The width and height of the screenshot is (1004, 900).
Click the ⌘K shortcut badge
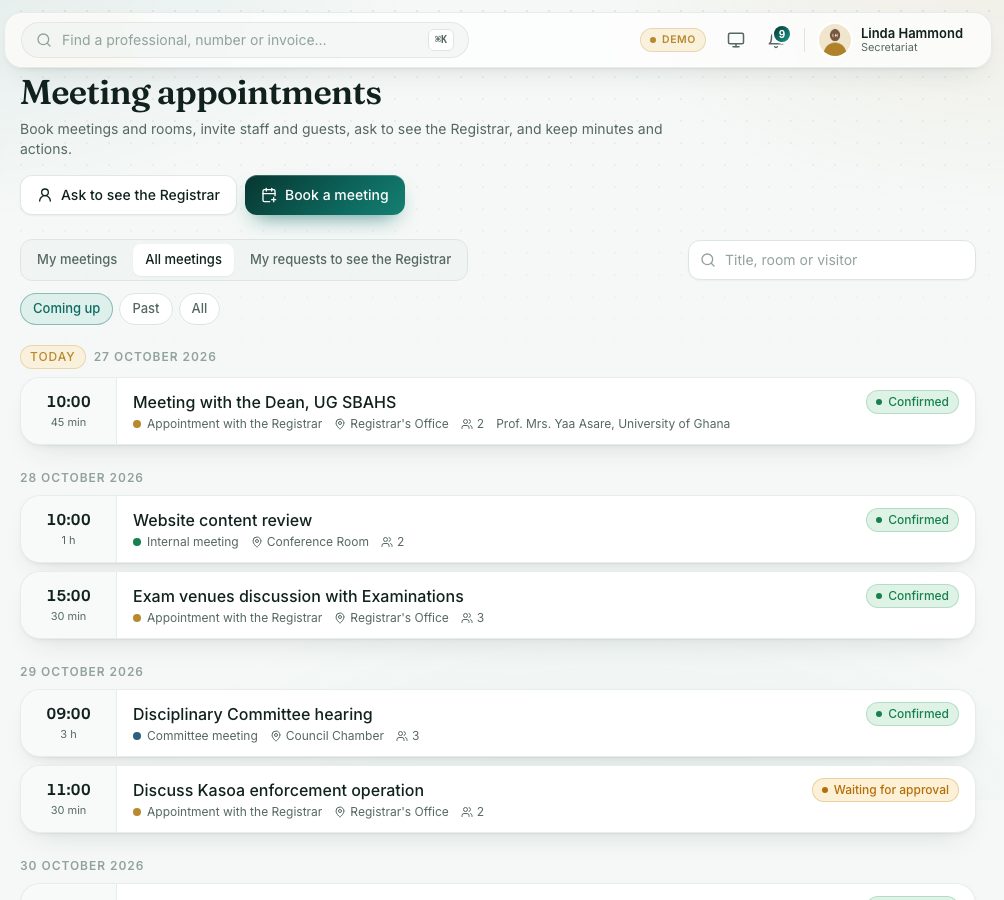[441, 40]
